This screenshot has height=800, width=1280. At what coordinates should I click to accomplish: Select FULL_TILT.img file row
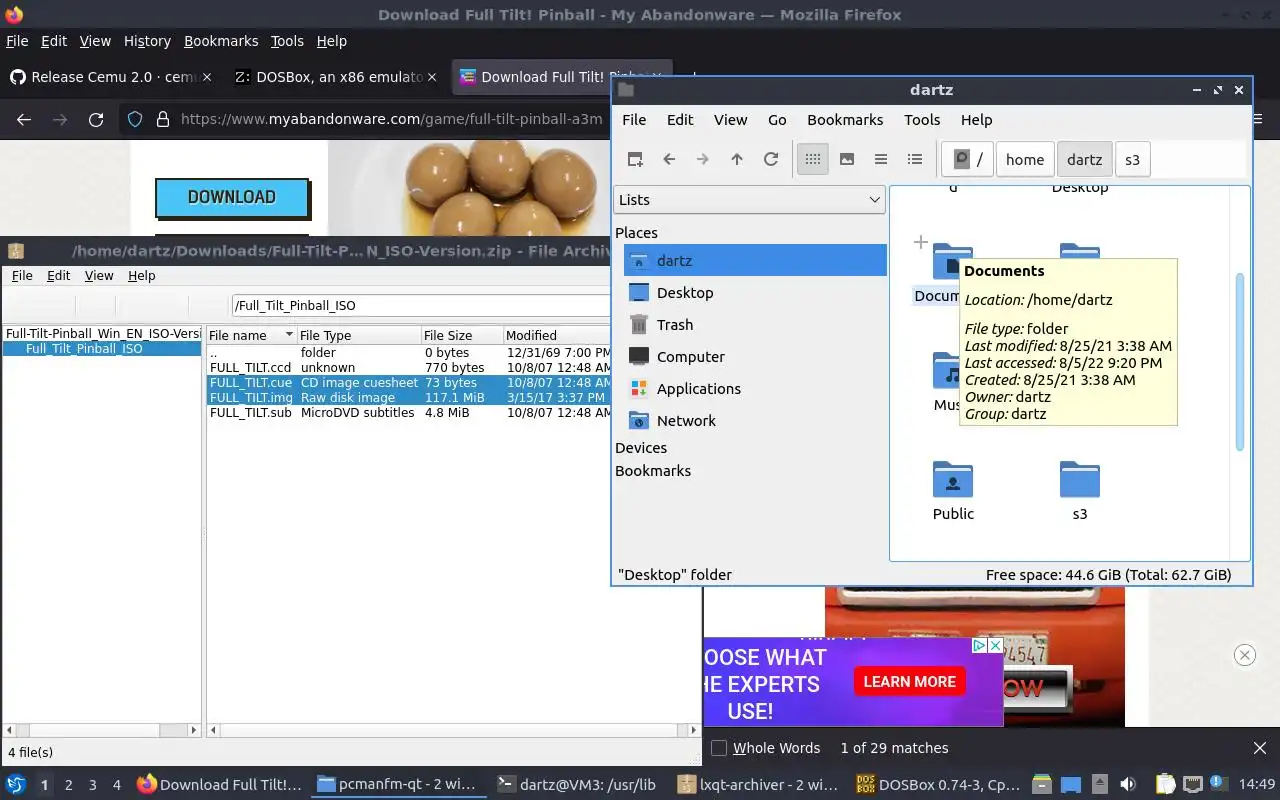tap(408, 397)
